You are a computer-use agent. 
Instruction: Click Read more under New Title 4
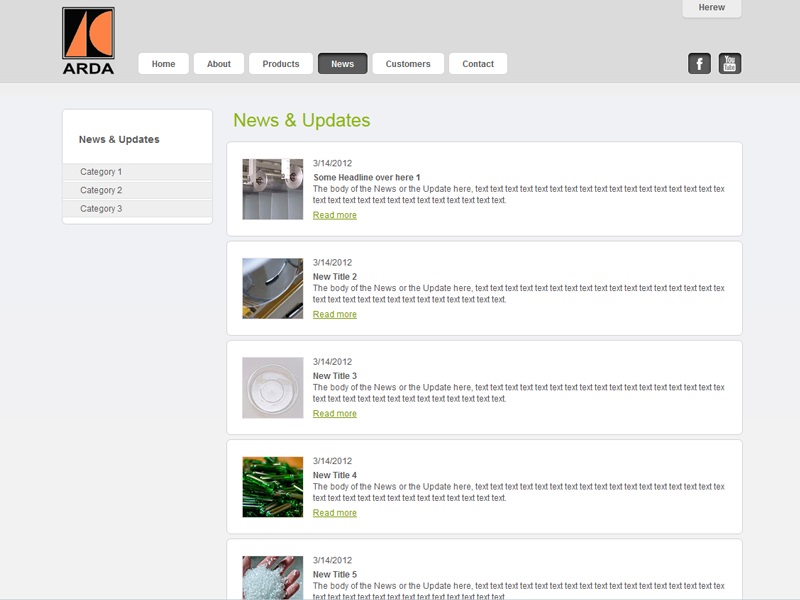[x=334, y=513]
